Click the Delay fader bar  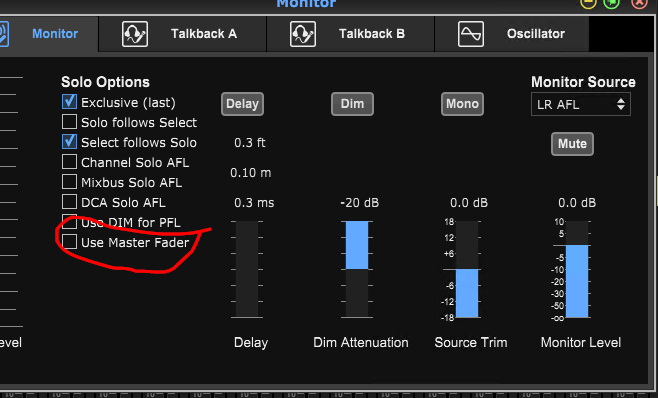pyautogui.click(x=247, y=269)
